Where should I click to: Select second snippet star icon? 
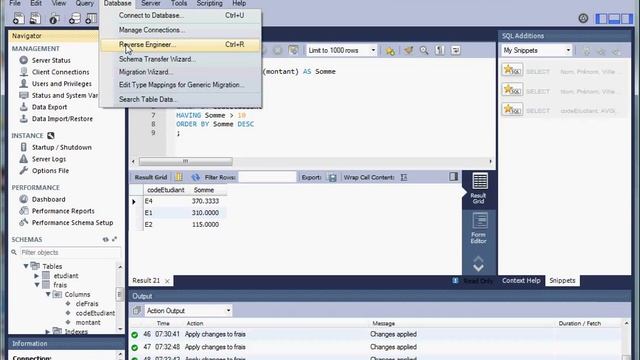point(512,89)
